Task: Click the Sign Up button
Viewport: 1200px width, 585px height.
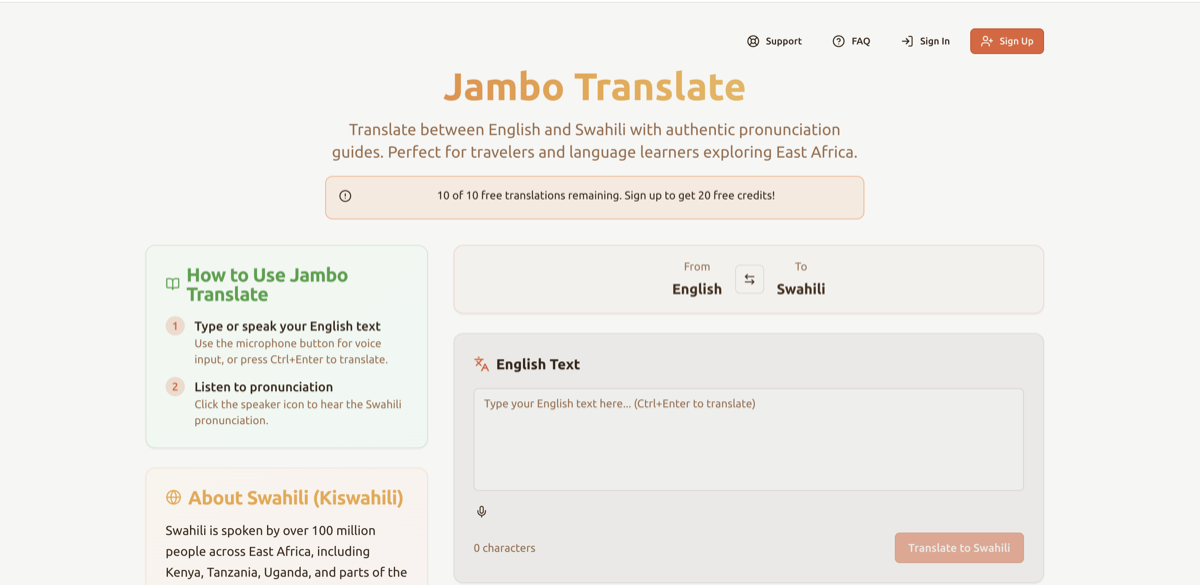Action: 1006,41
